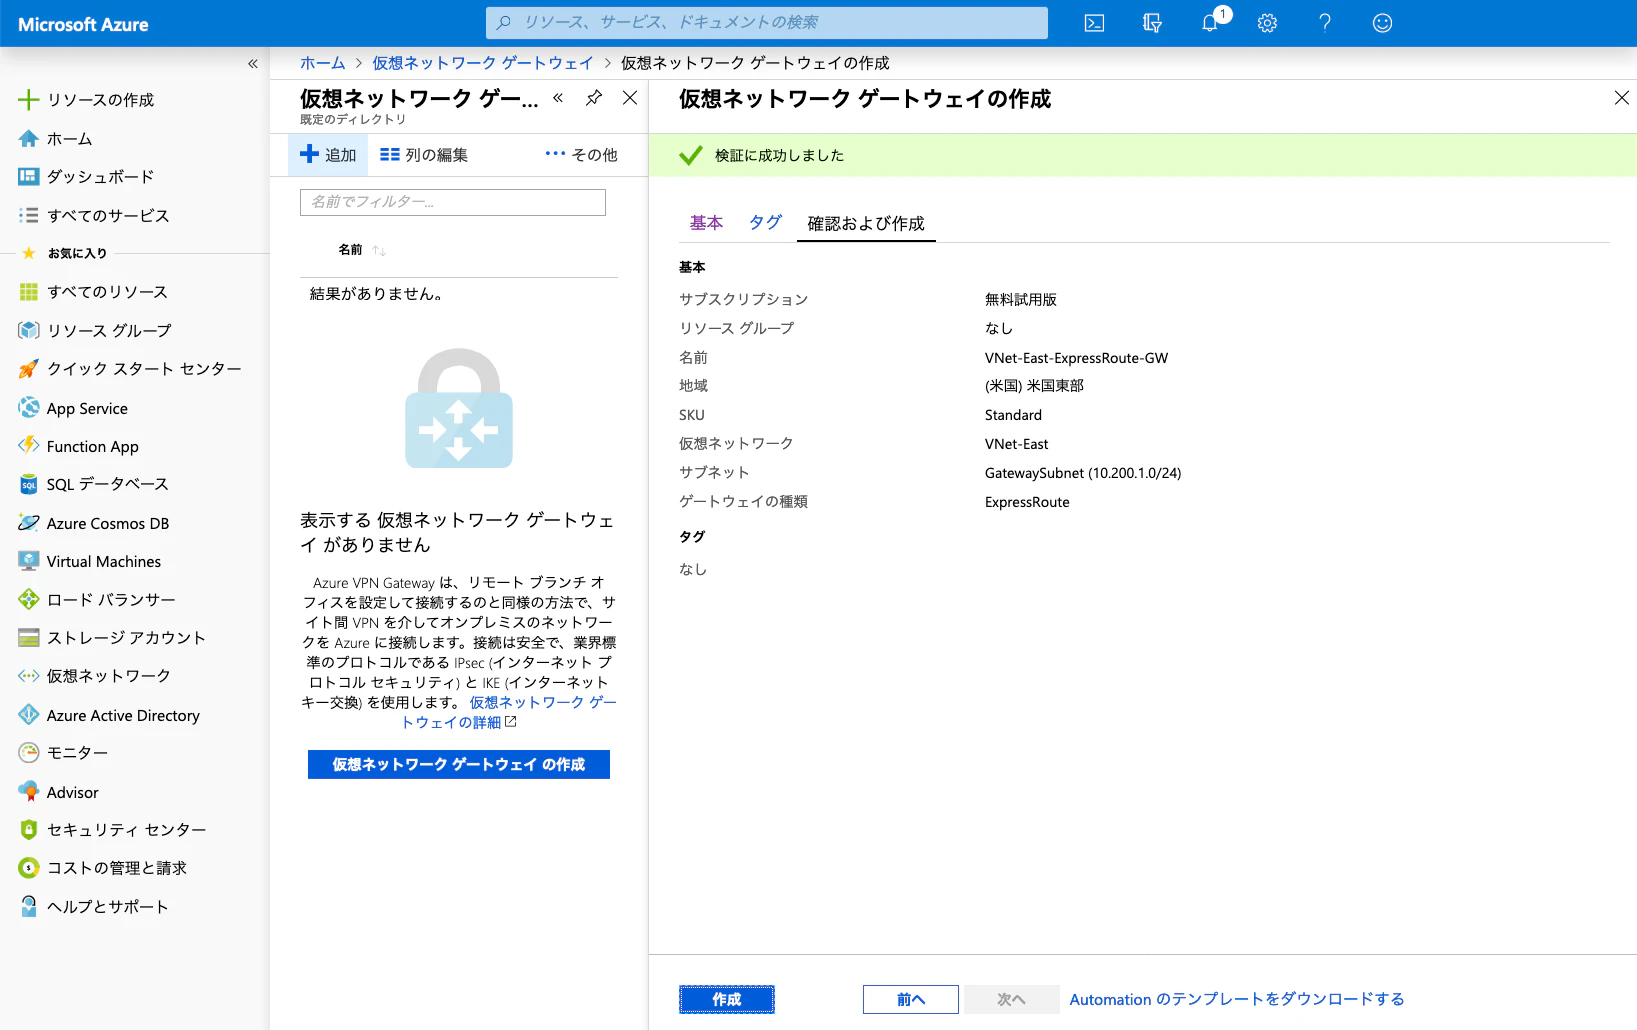1637x1030 pixels.
Task: Open the help question mark icon
Action: (x=1325, y=23)
